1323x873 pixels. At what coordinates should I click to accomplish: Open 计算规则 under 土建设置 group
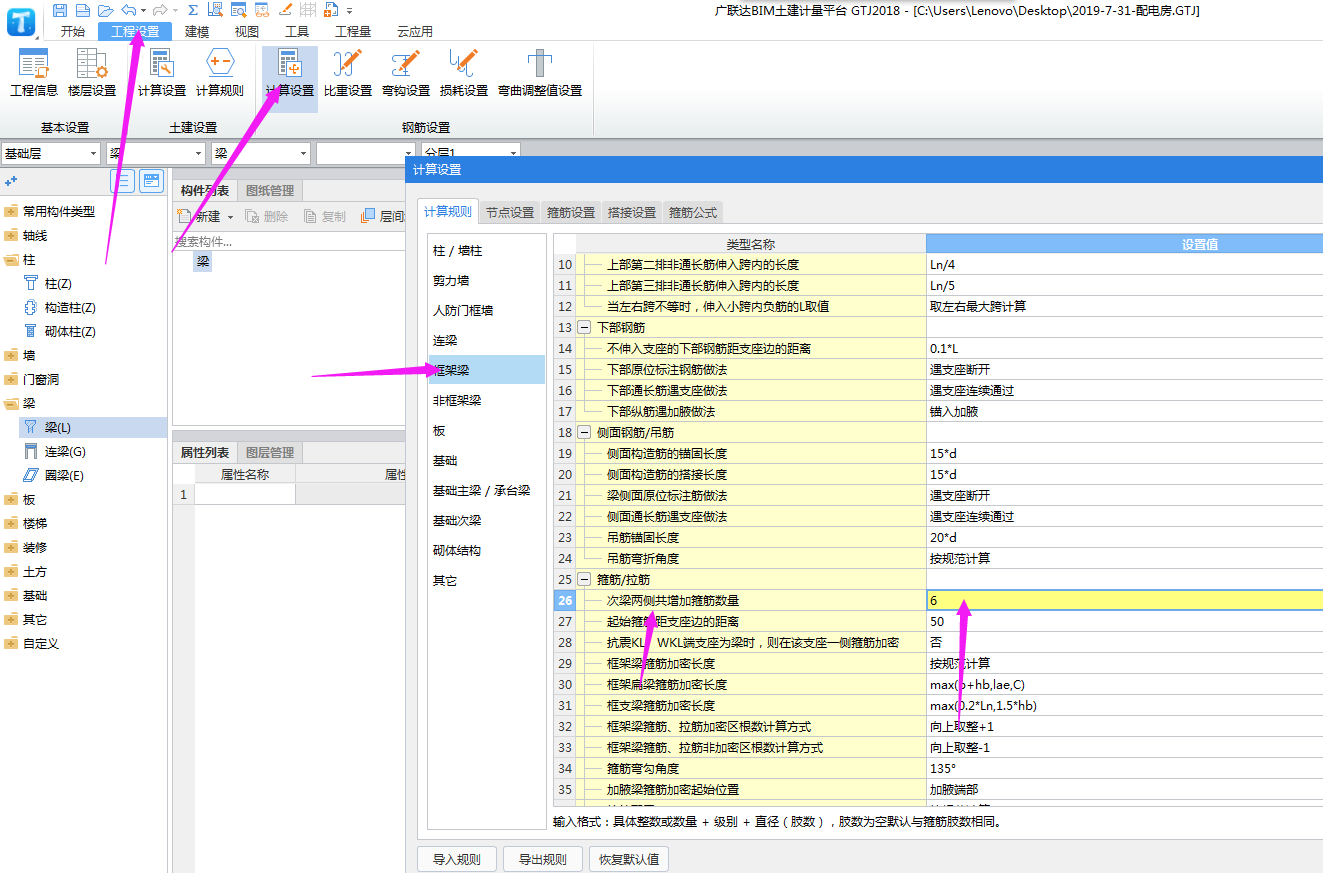(219, 72)
